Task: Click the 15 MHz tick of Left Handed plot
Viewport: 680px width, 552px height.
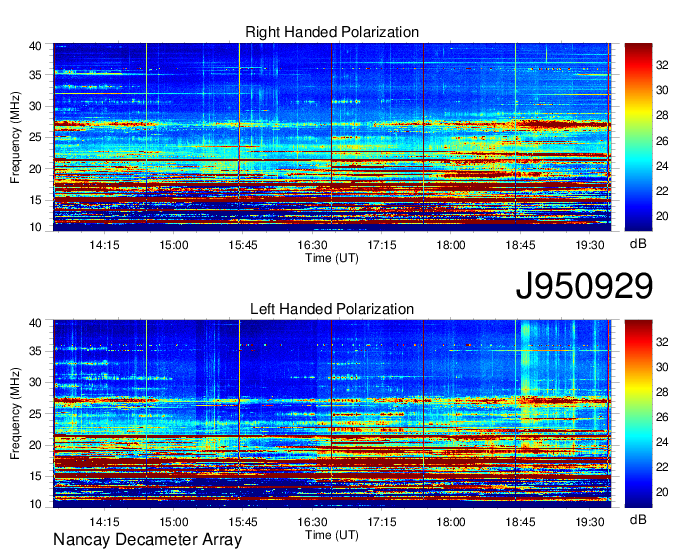Action: pos(36,477)
